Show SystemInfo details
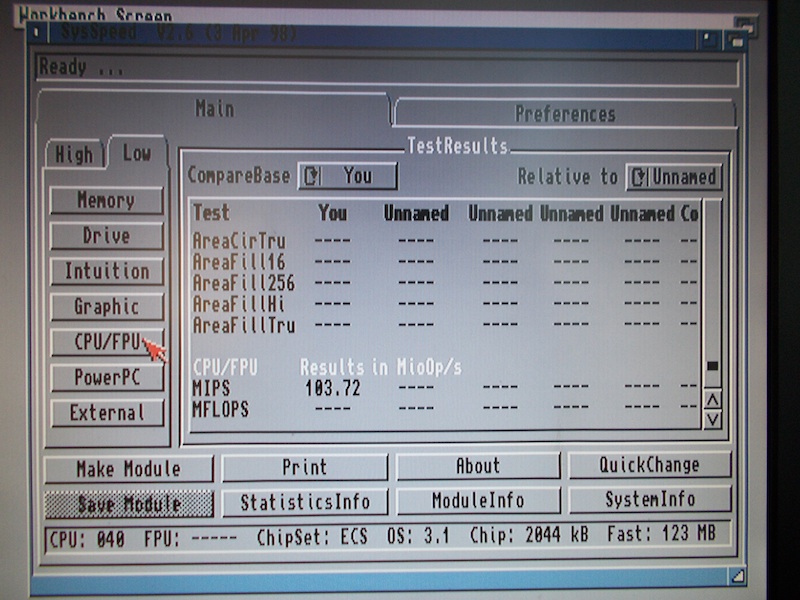 [x=650, y=500]
